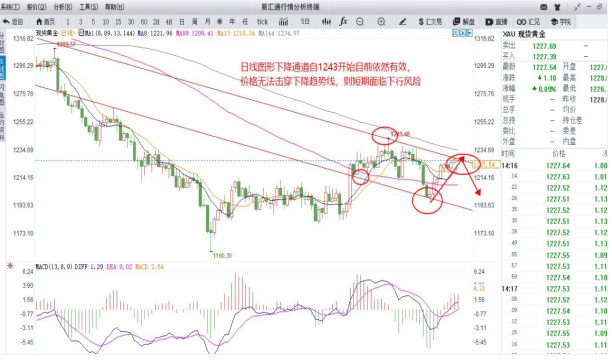This screenshot has height=363, width=612.
Task: Select the tick timeframe
Action: pos(263,22)
